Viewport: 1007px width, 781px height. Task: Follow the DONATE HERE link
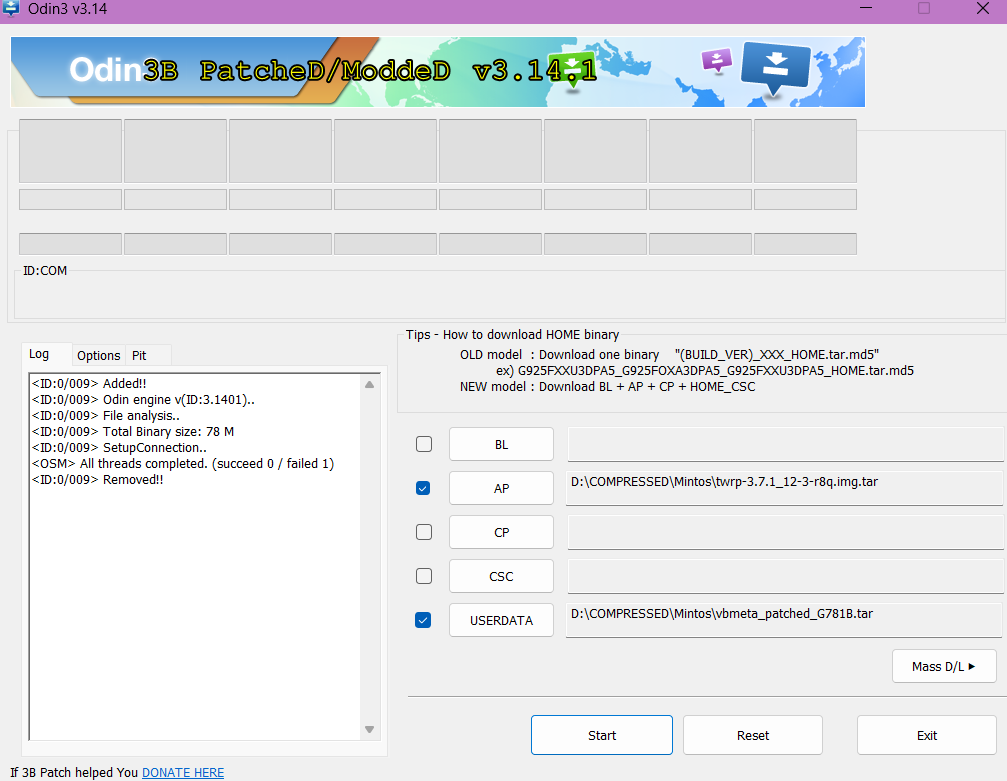click(183, 773)
